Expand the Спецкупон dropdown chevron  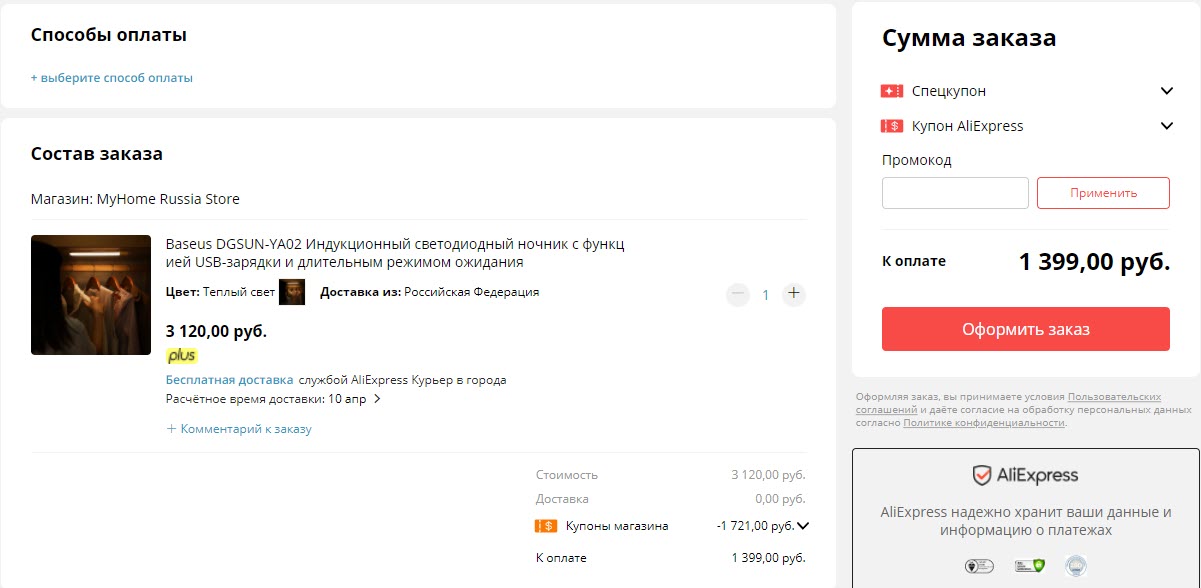pos(1166,91)
